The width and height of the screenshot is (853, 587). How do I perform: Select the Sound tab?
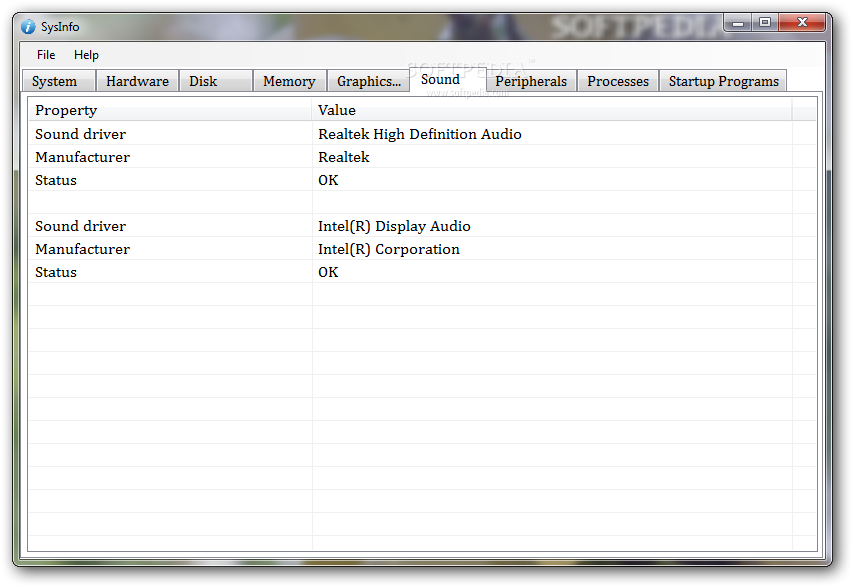pyautogui.click(x=447, y=79)
